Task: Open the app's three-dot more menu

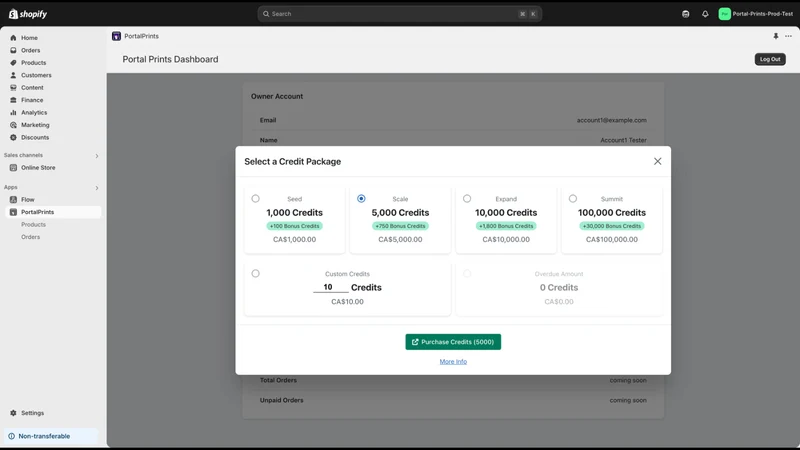Action: coord(788,36)
